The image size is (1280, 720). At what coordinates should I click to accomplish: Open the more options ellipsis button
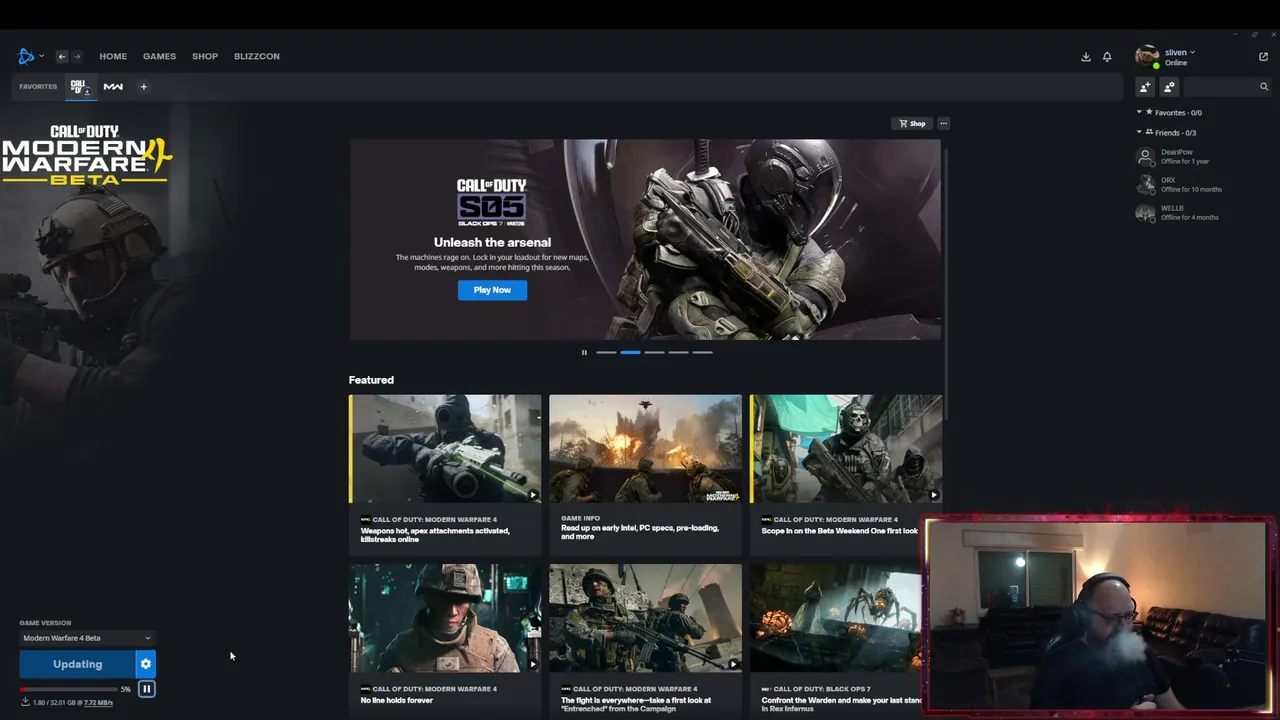(x=943, y=124)
